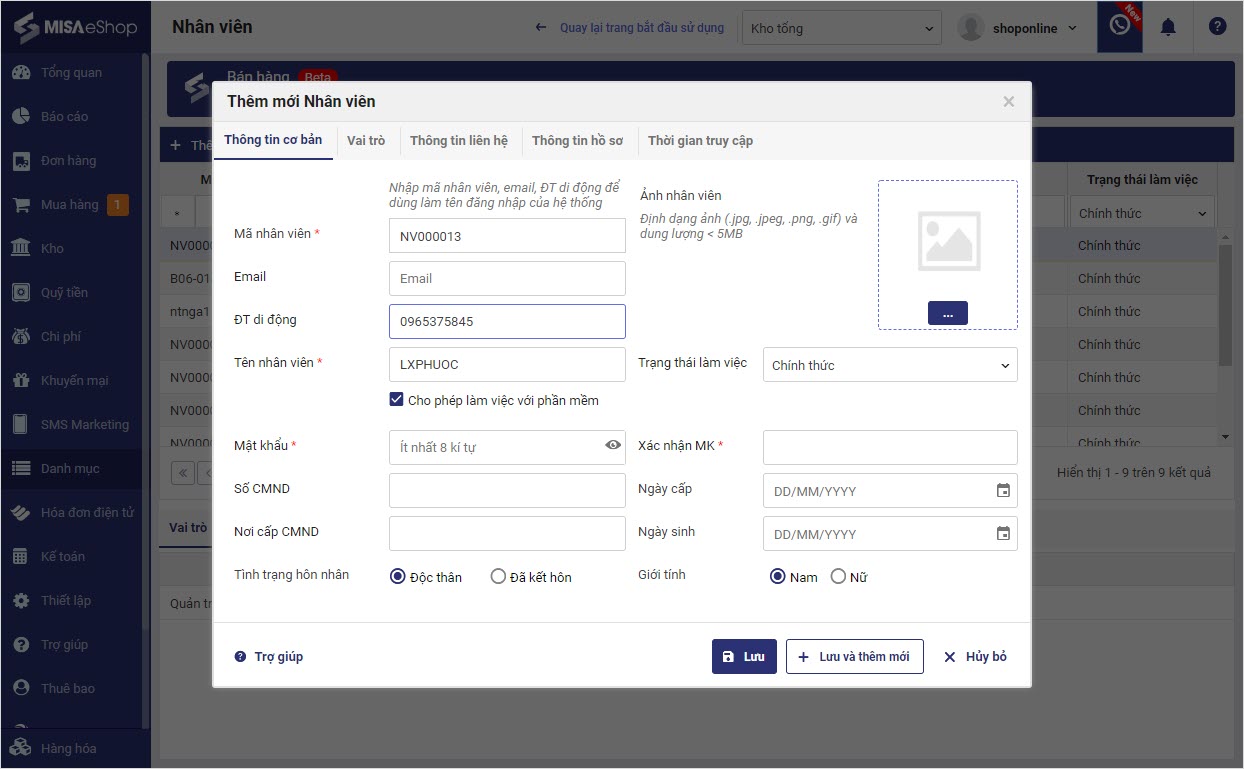Click the shoponline user avatar
1244x769 pixels.
tap(971, 27)
